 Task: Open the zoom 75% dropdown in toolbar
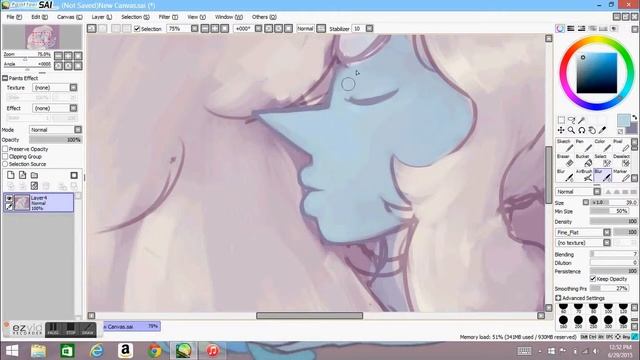tap(195, 29)
